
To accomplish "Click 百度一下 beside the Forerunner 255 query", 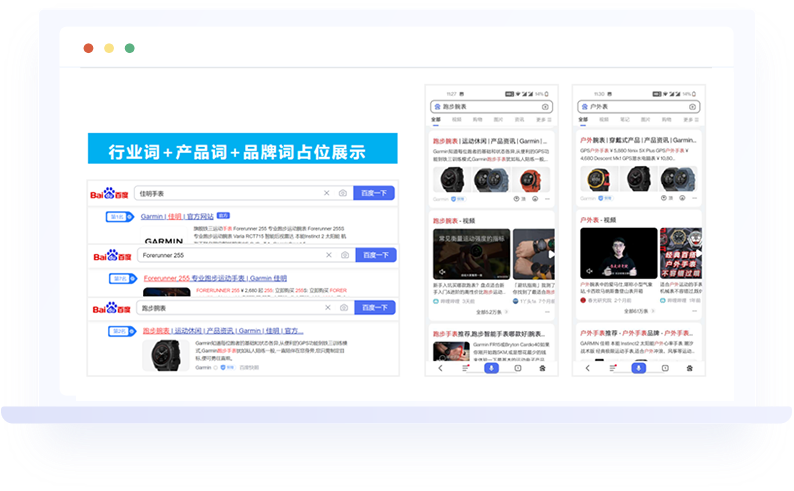I will pyautogui.click(x=376, y=255).
